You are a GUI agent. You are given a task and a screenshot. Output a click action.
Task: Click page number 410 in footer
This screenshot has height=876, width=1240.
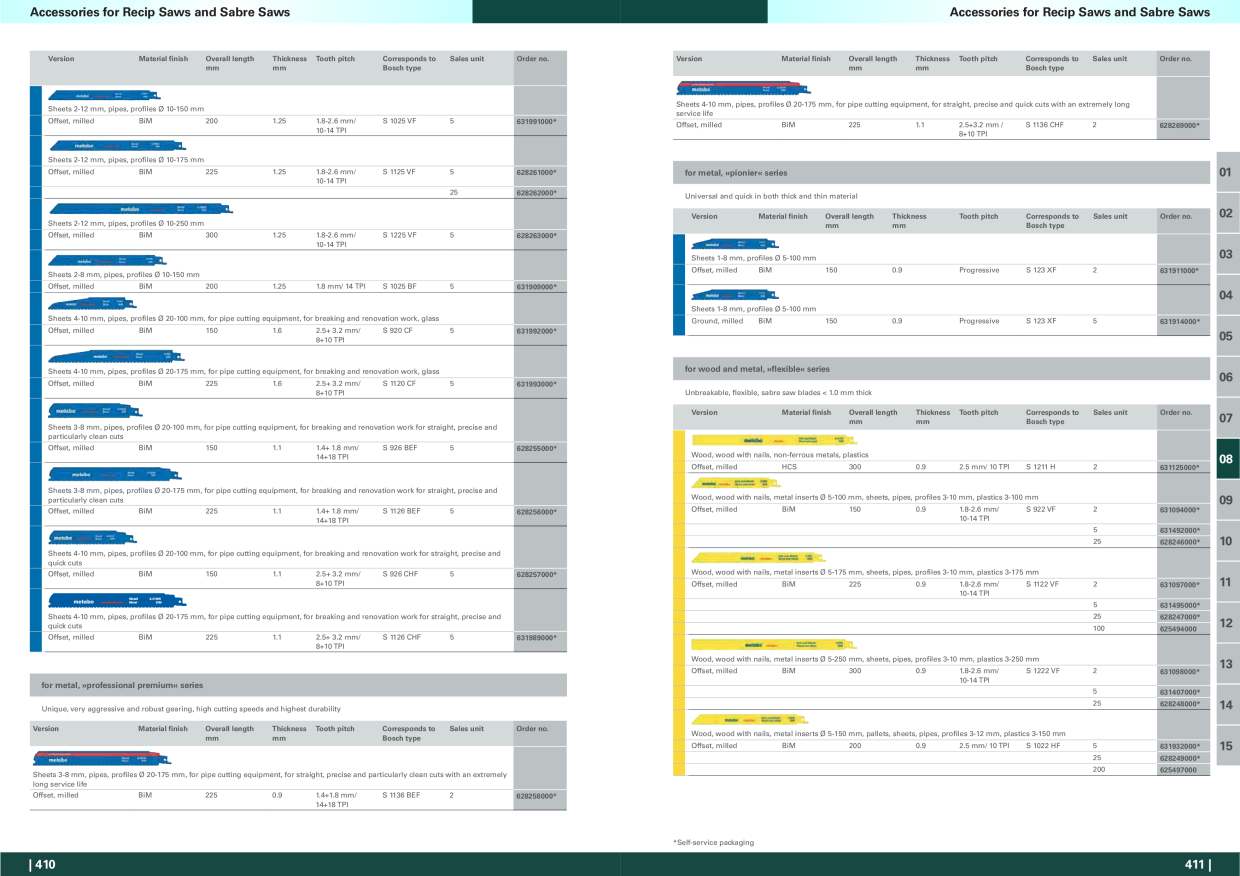pyautogui.click(x=43, y=864)
